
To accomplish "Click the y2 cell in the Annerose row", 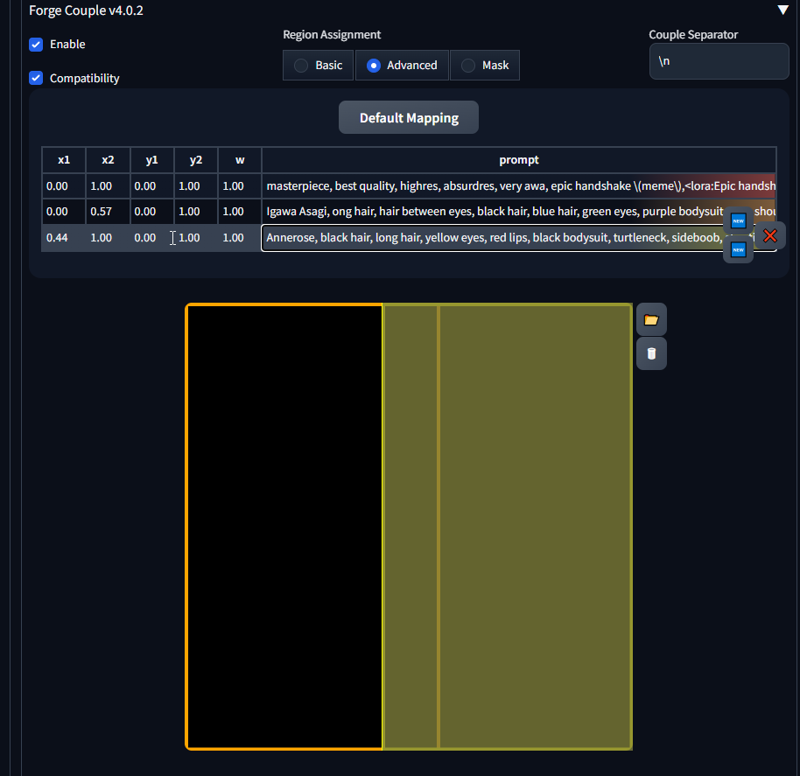I will point(196,238).
